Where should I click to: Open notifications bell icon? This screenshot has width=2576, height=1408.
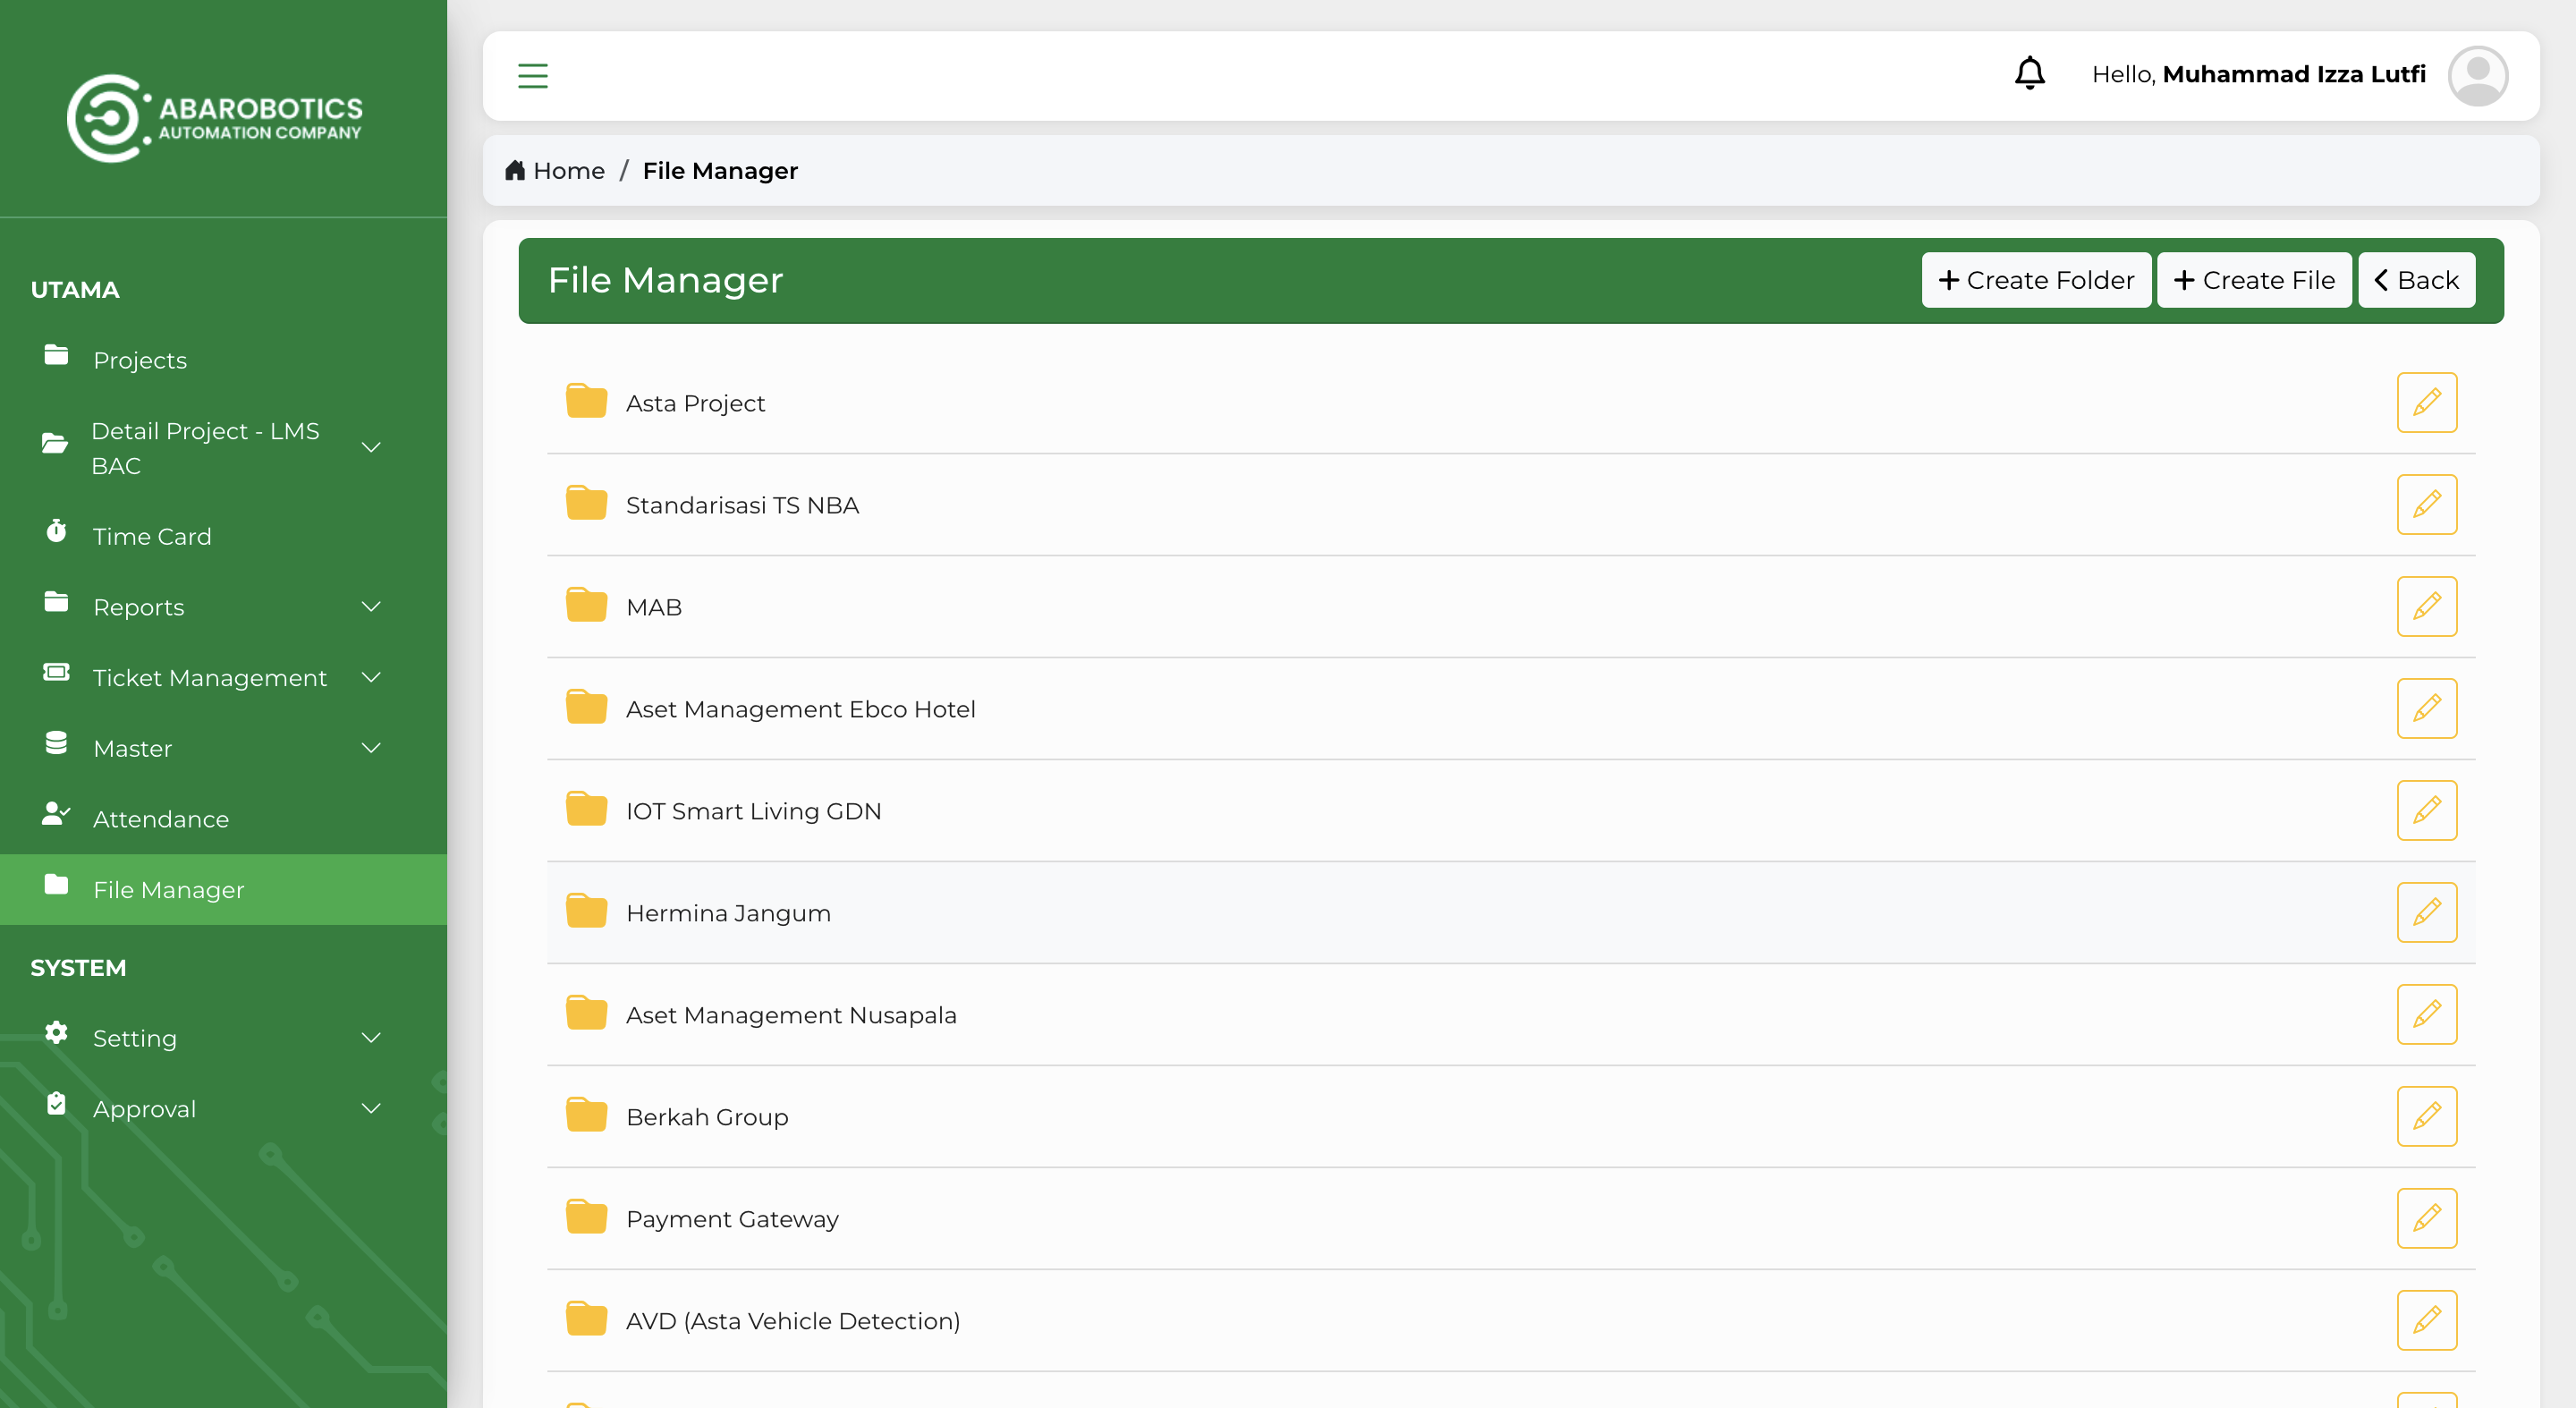[x=2029, y=74]
